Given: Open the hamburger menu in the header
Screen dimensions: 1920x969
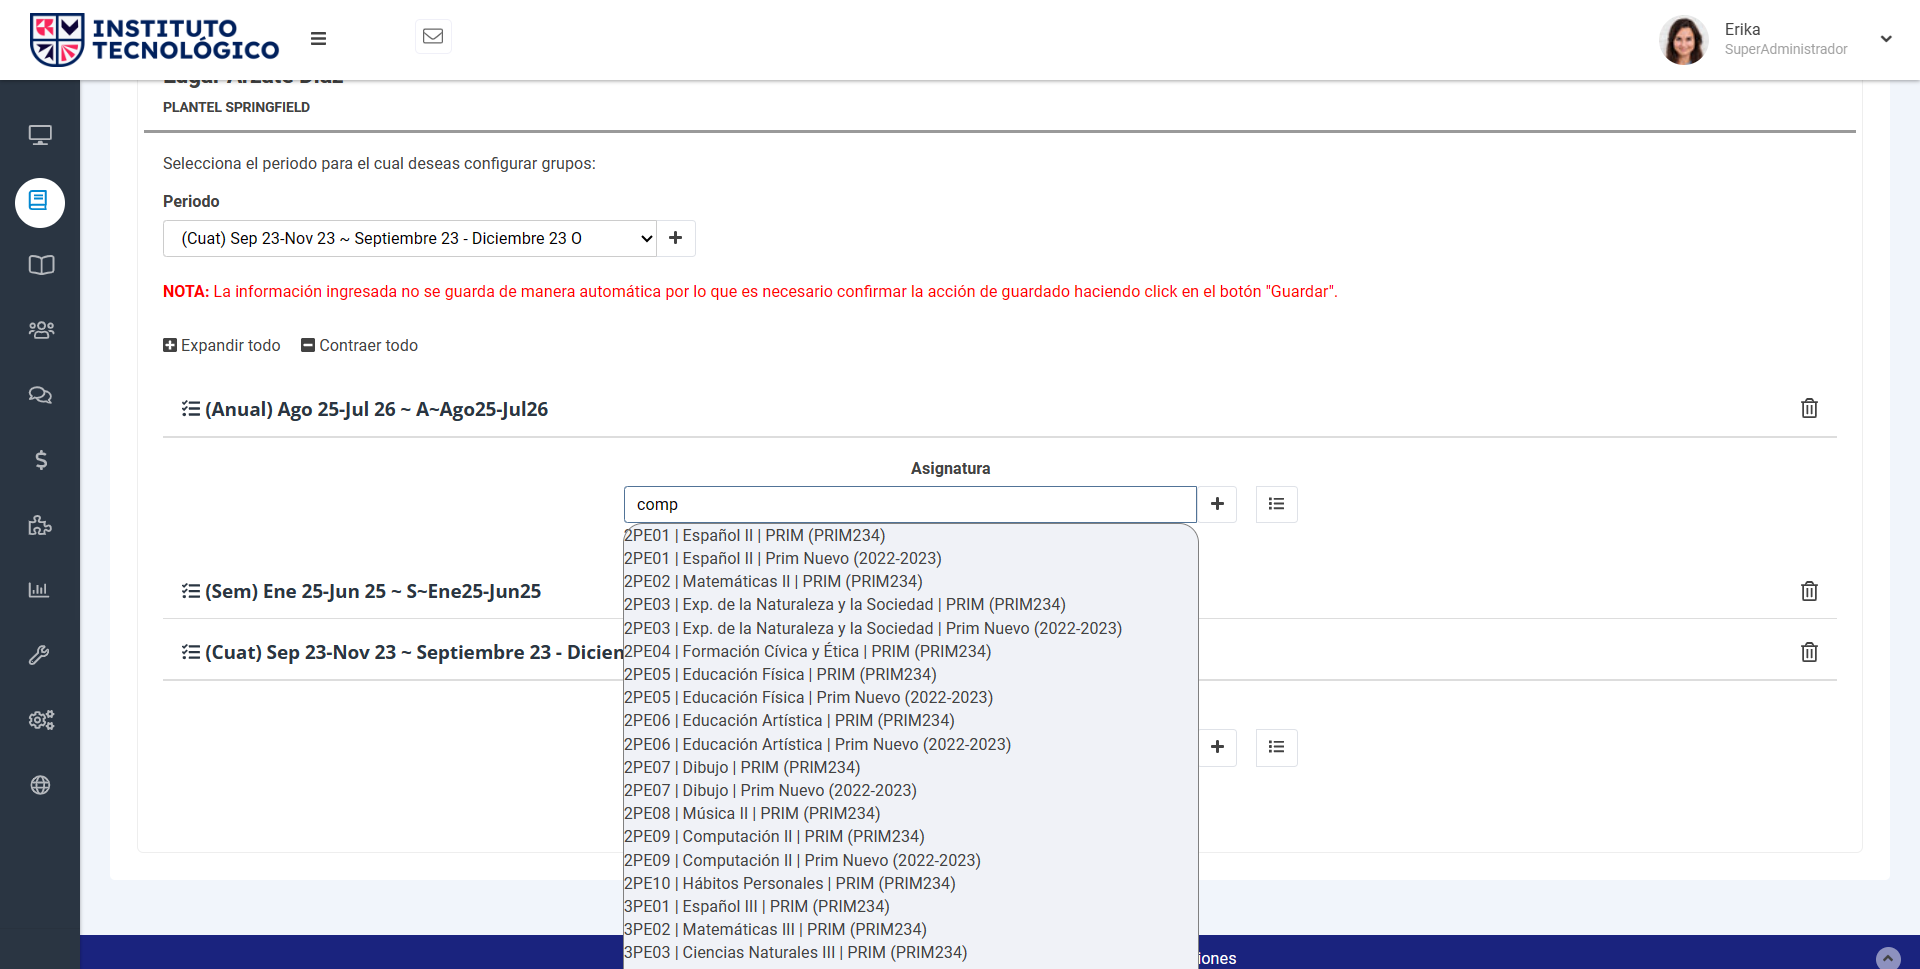Looking at the screenshot, I should [318, 39].
